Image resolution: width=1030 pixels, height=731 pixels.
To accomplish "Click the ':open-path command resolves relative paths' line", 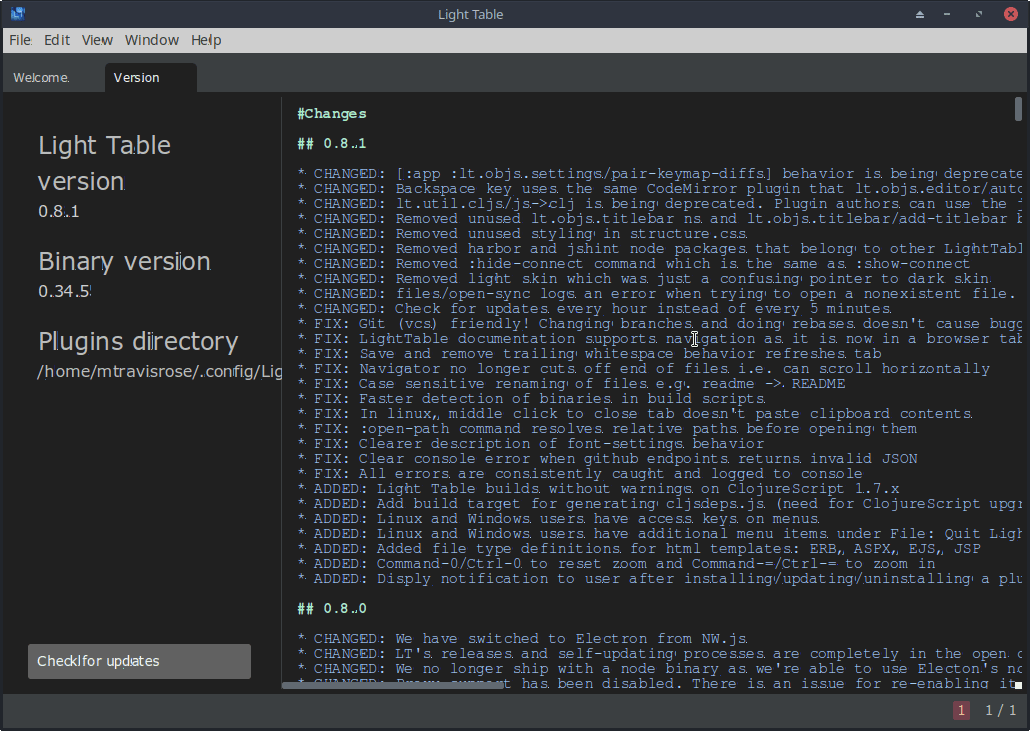I will (607, 429).
